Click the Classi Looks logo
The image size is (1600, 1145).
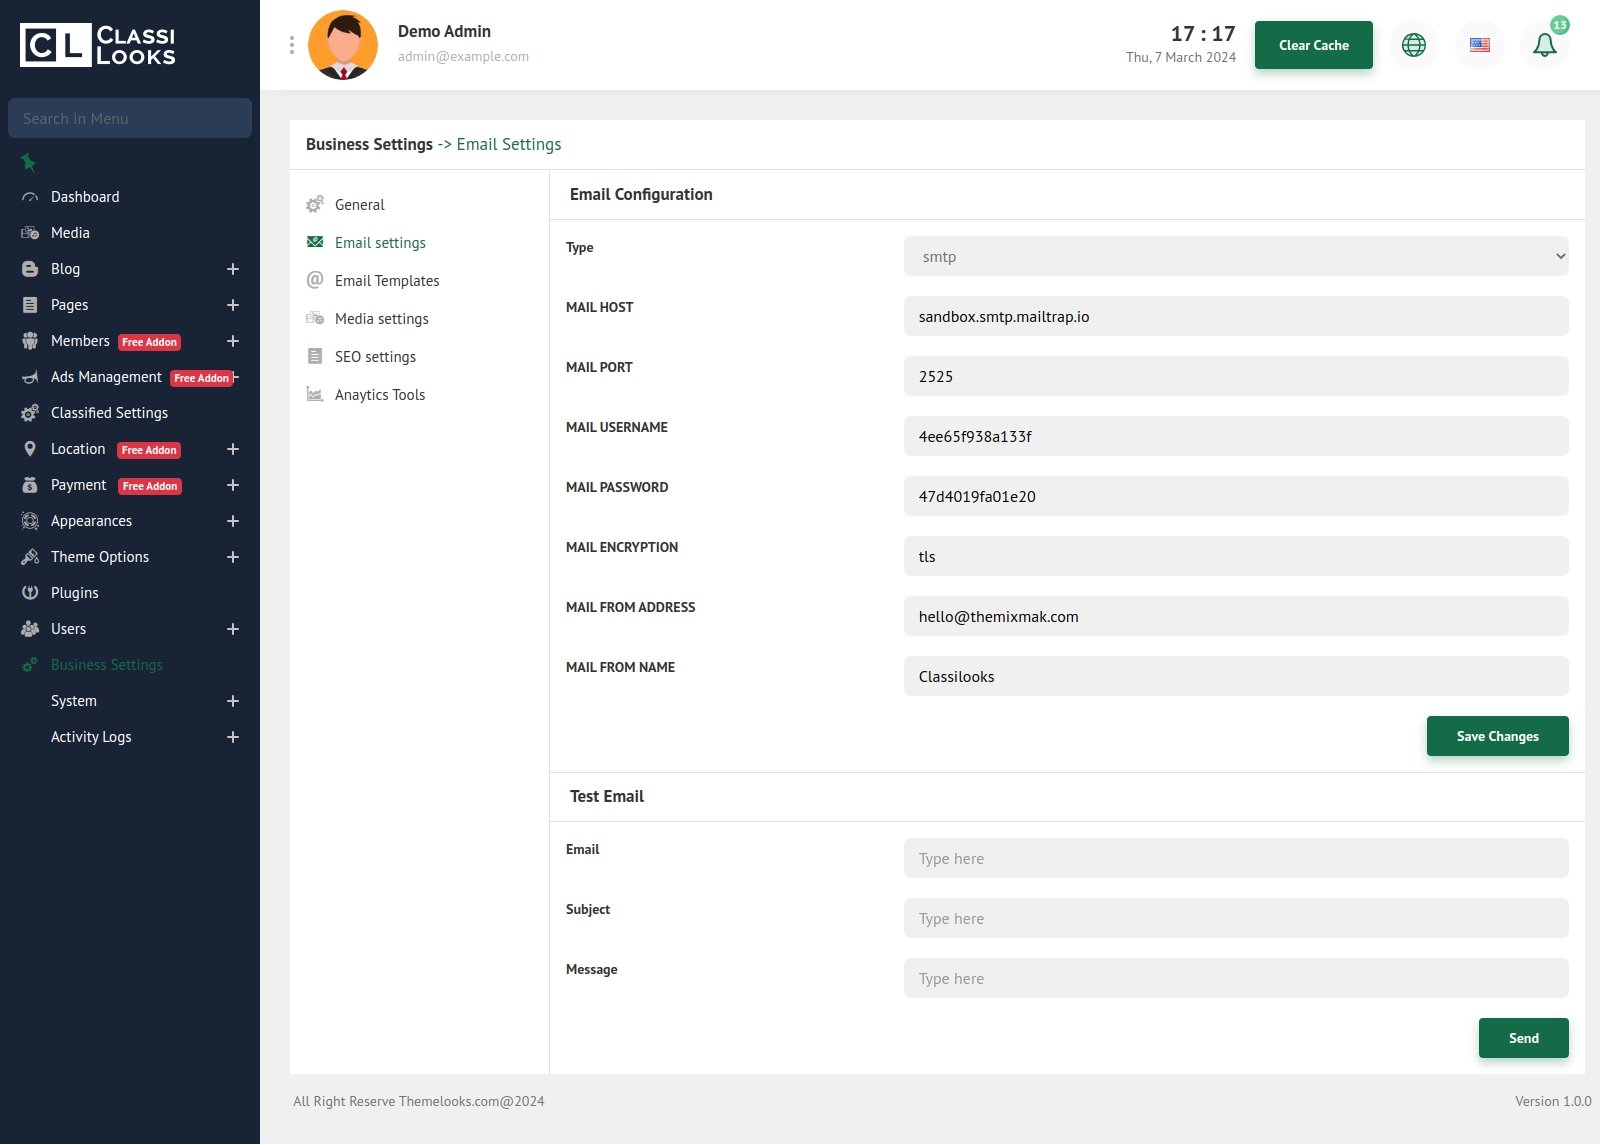(98, 46)
